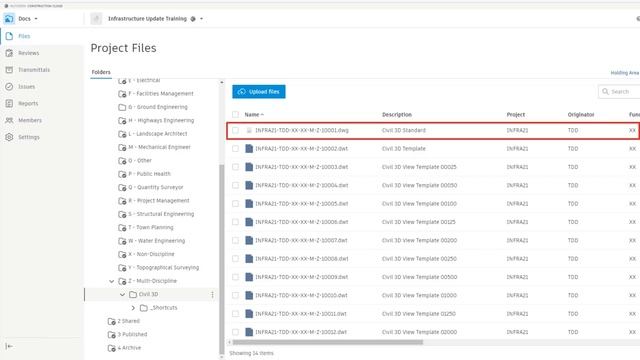
Task: Collapse the Civil 3D folder chevron
Action: (122, 294)
